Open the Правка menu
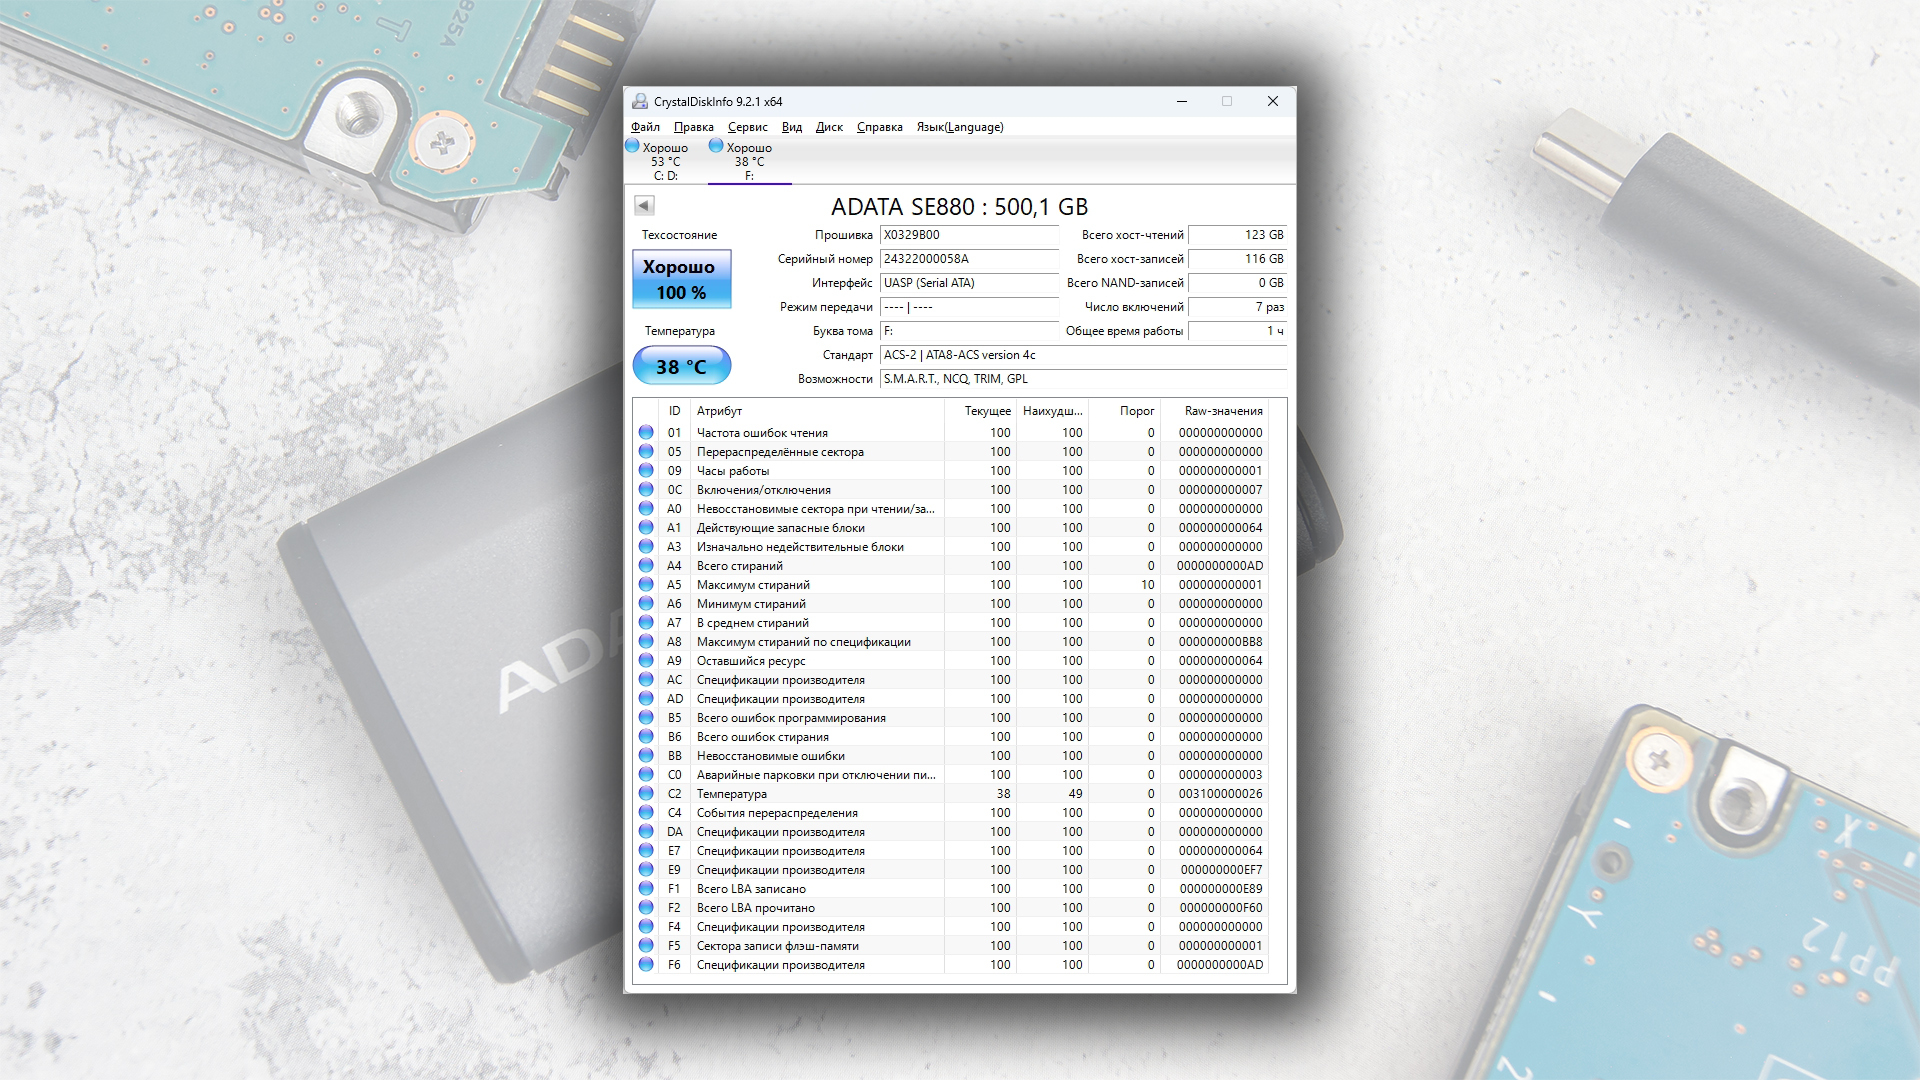Image resolution: width=1920 pixels, height=1080 pixels. pyautogui.click(x=693, y=127)
